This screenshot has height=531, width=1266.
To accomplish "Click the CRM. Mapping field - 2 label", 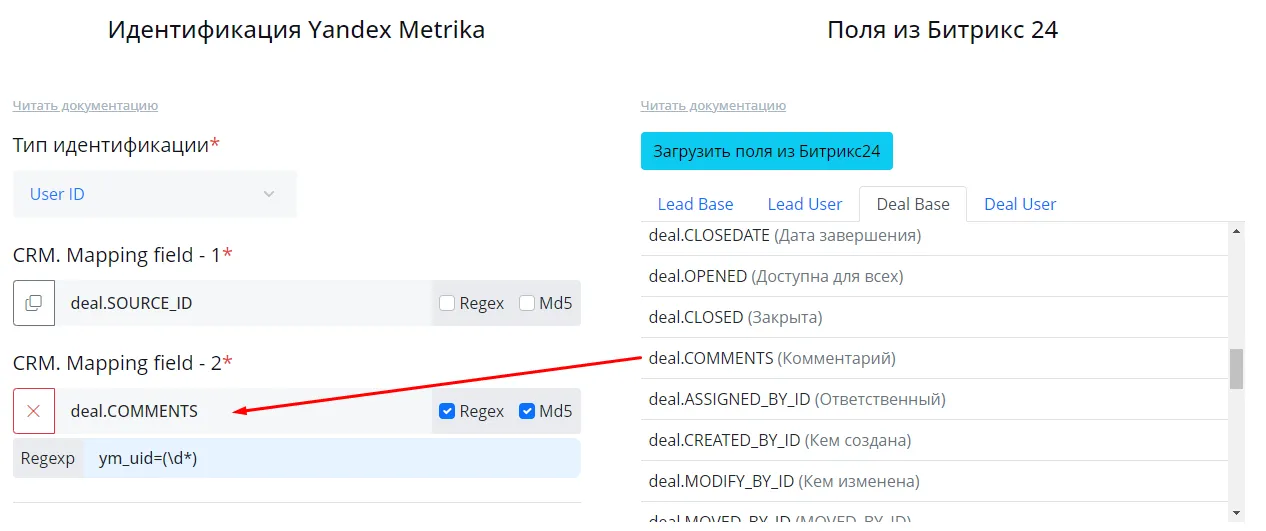I will point(123,363).
